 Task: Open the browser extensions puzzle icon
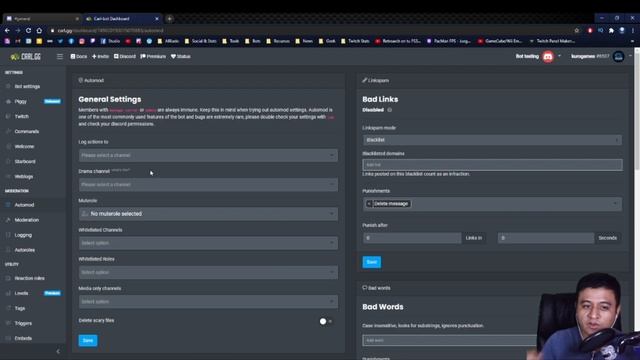point(611,31)
